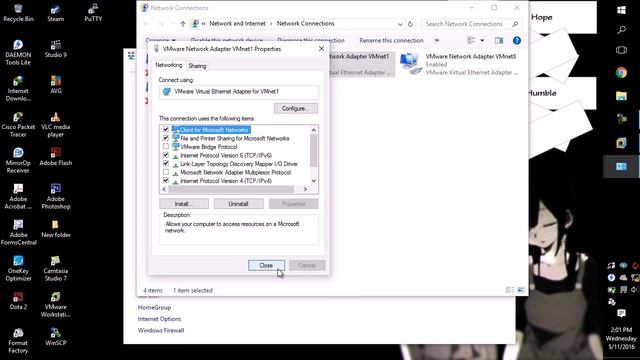
Task: Open Studio 9 desktop icon
Action: tap(56, 49)
